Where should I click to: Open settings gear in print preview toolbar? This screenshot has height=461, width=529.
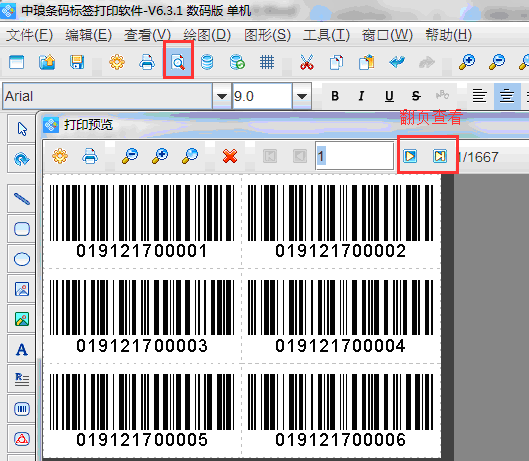tap(60, 156)
